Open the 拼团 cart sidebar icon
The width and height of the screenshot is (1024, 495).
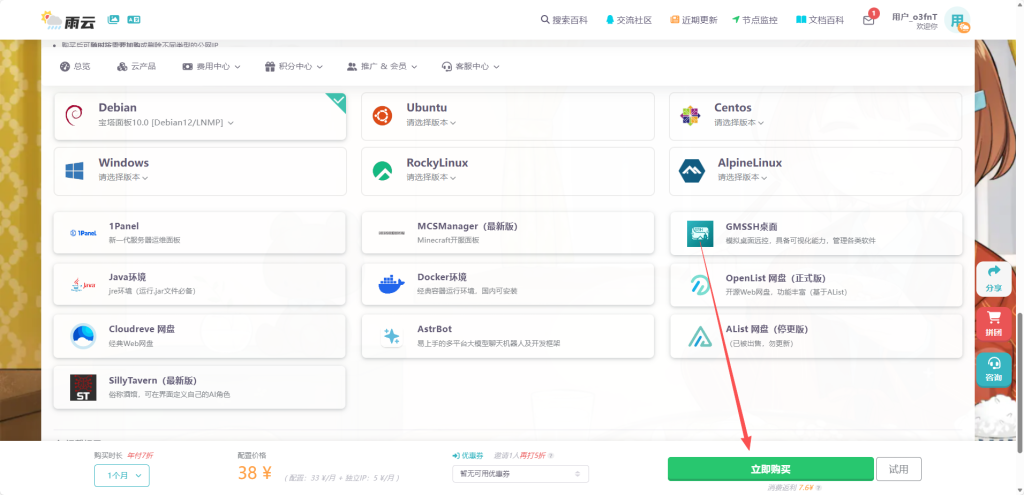click(x=993, y=322)
